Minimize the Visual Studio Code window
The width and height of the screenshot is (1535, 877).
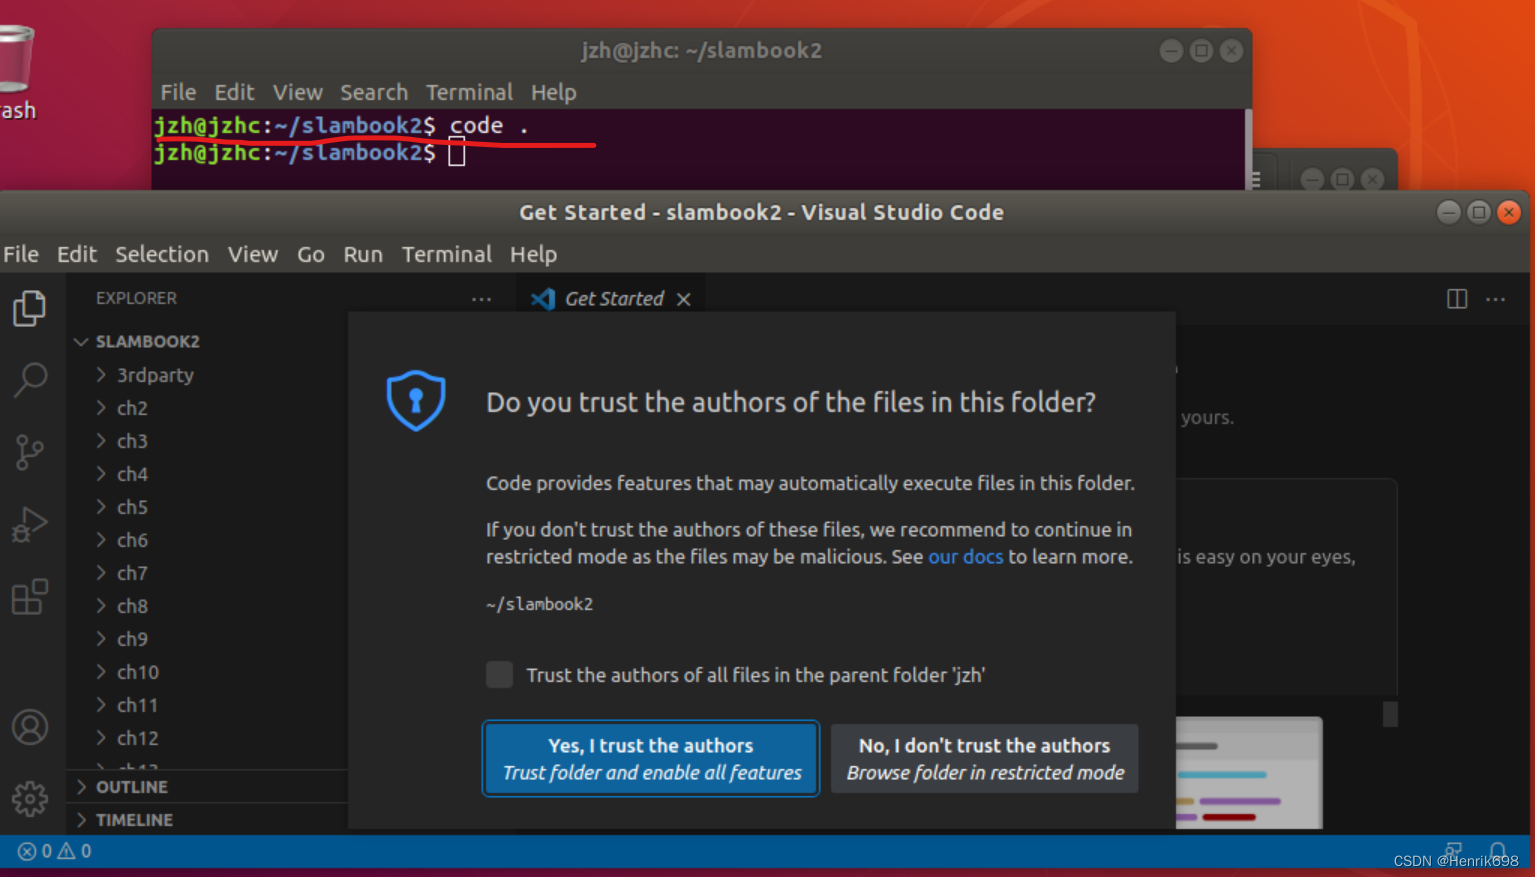(x=1449, y=212)
